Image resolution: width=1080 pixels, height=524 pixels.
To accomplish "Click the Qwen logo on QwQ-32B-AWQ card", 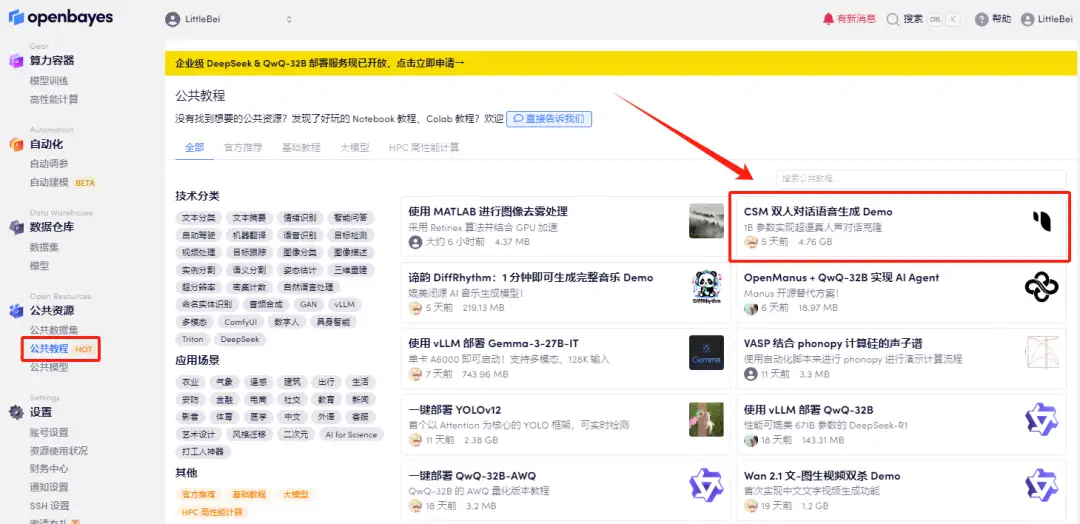I will [x=706, y=485].
